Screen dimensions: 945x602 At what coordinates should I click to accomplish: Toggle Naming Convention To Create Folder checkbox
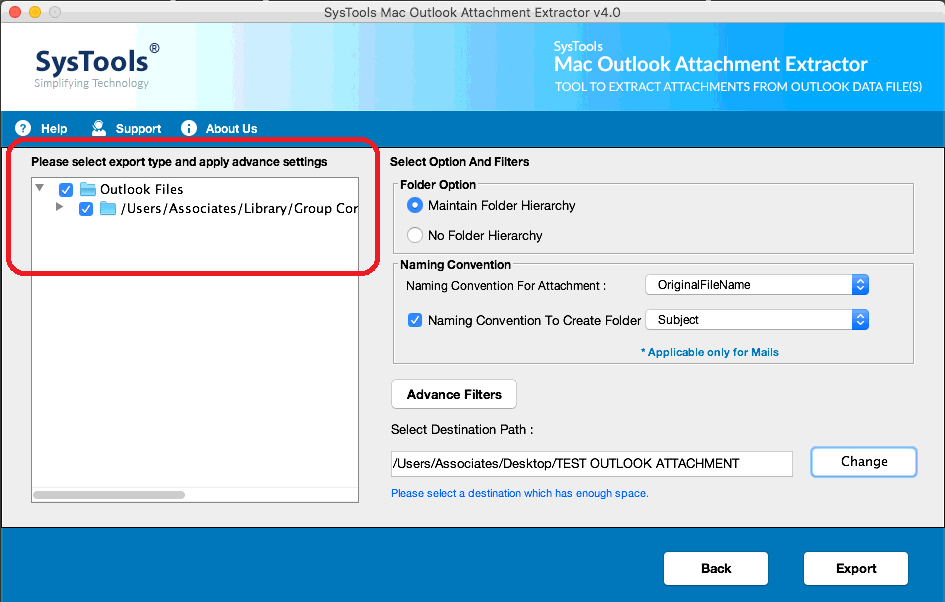click(415, 320)
